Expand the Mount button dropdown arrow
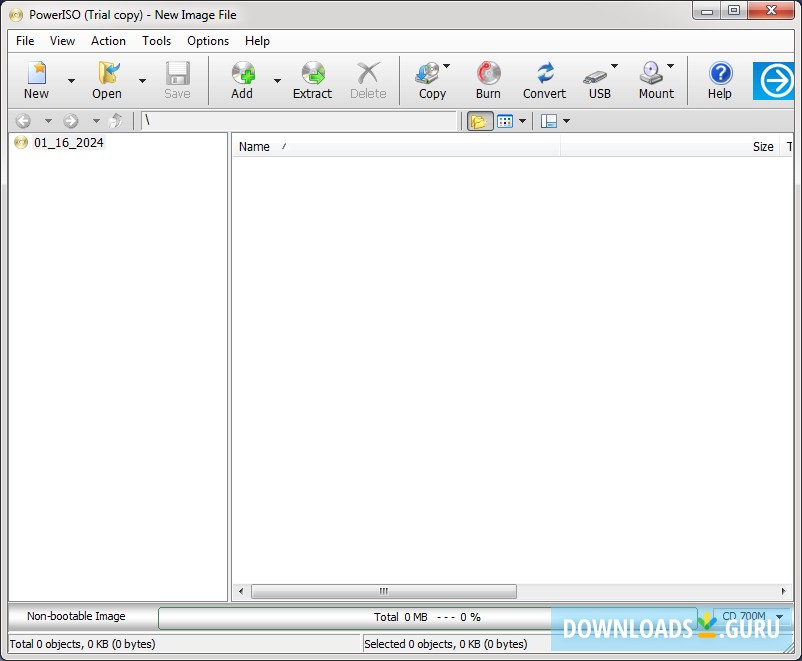802x661 pixels. click(x=670, y=65)
